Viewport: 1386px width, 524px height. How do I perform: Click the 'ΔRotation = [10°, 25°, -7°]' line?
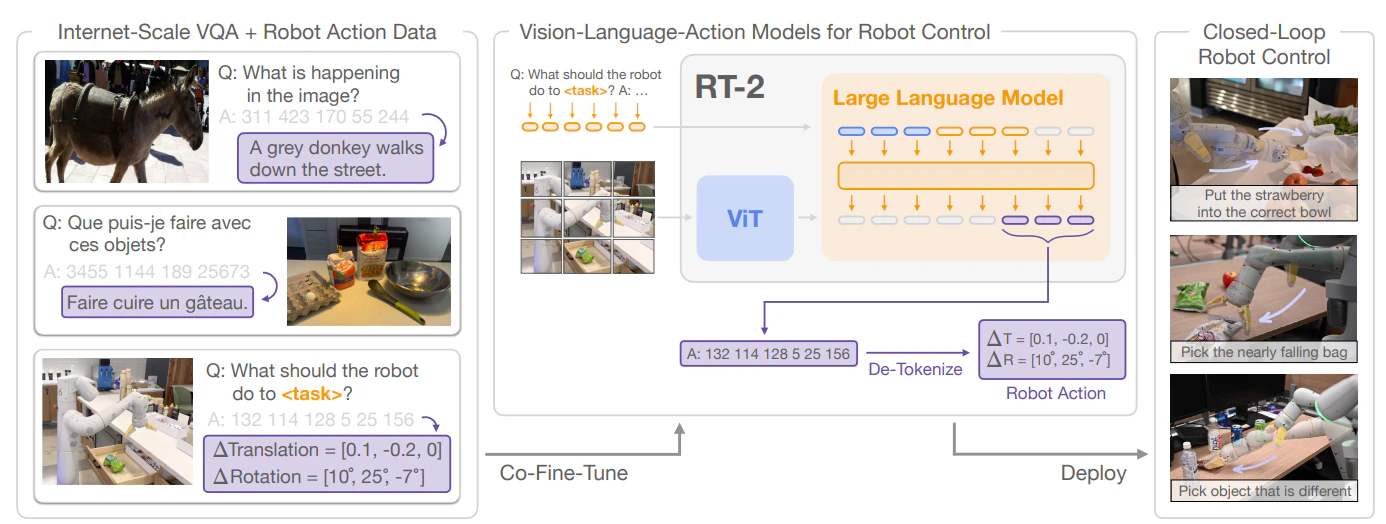(319, 477)
